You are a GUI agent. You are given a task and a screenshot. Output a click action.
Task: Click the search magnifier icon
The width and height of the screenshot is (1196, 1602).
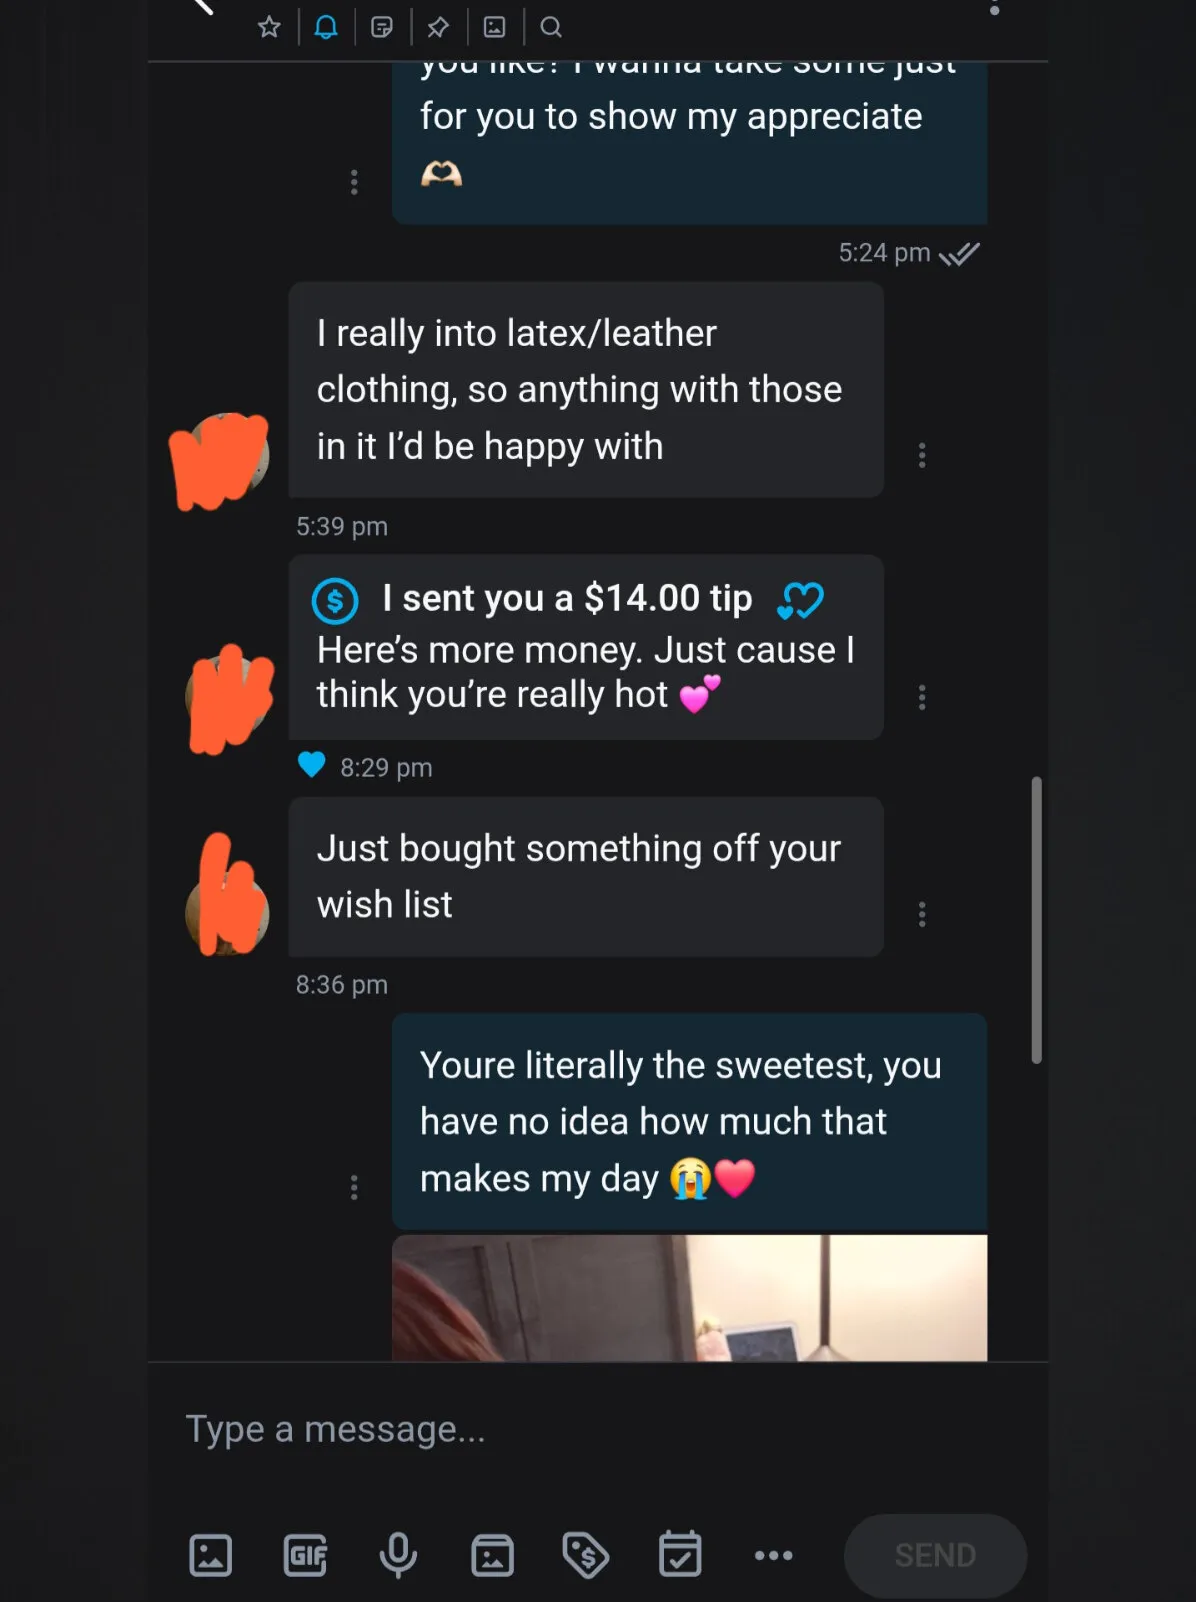click(x=551, y=27)
